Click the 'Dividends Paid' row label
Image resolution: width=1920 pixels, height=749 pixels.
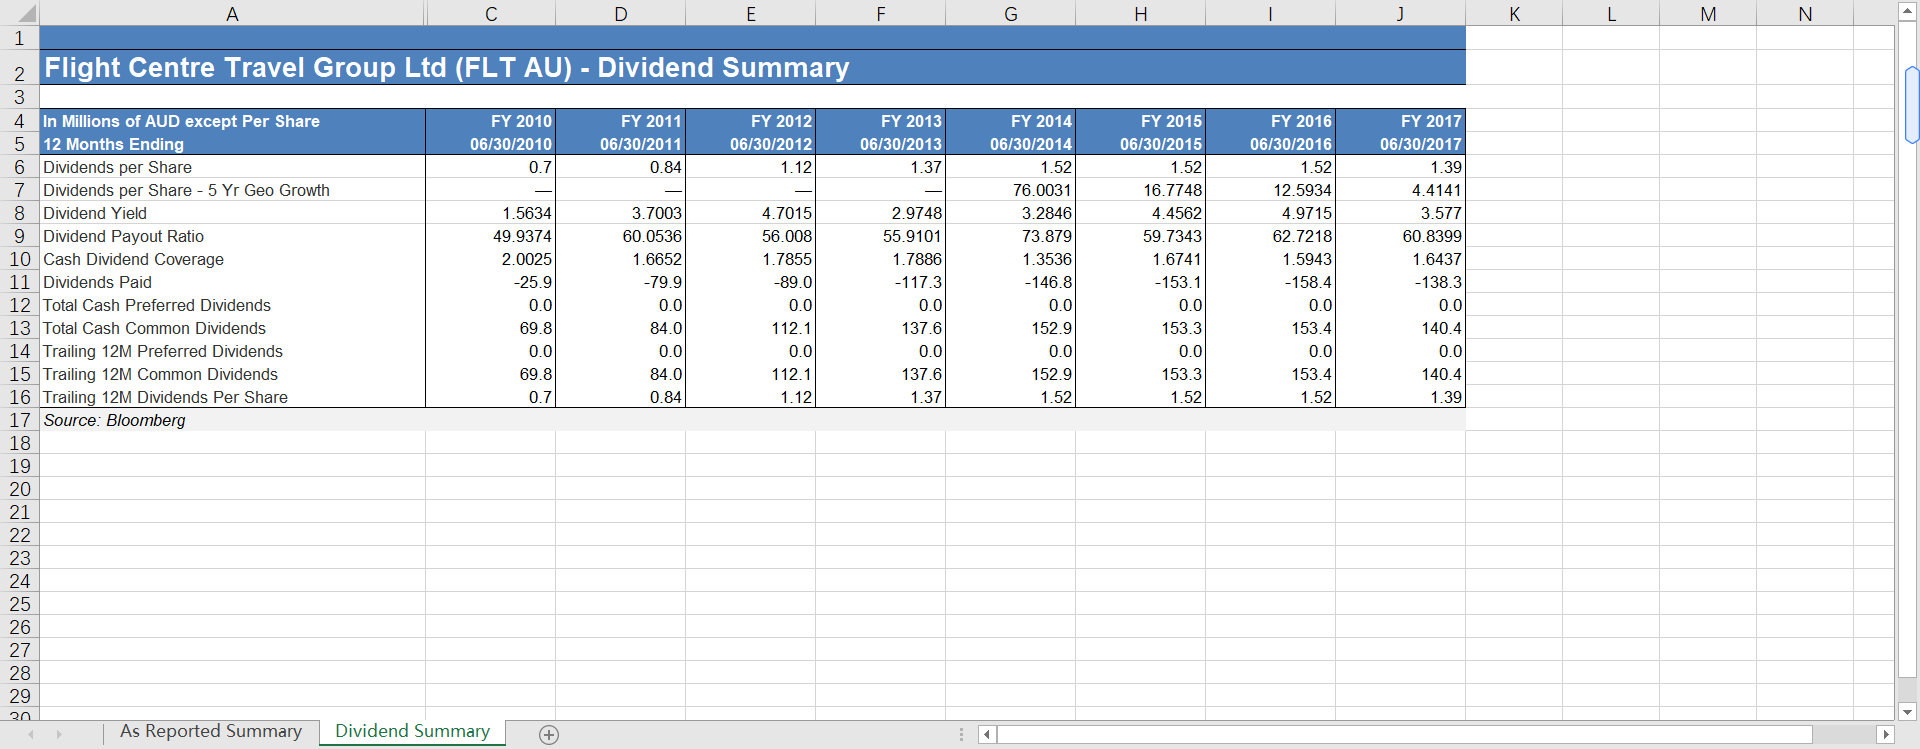(x=232, y=282)
